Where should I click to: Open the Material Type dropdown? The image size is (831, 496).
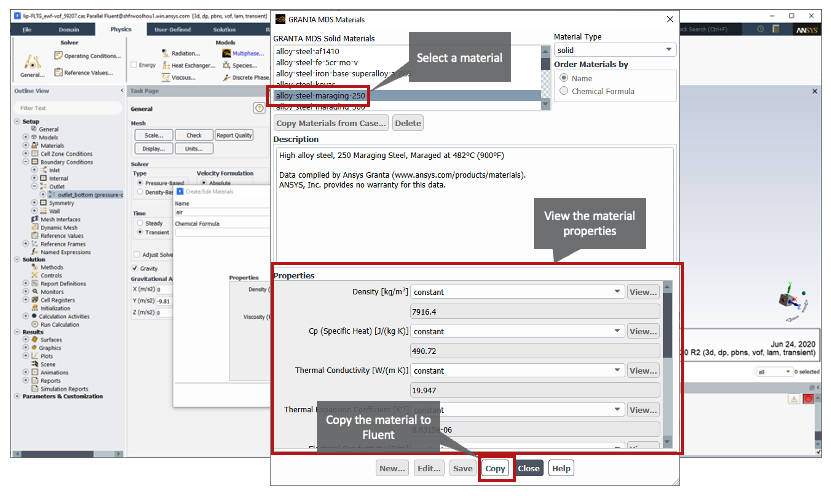pos(614,49)
